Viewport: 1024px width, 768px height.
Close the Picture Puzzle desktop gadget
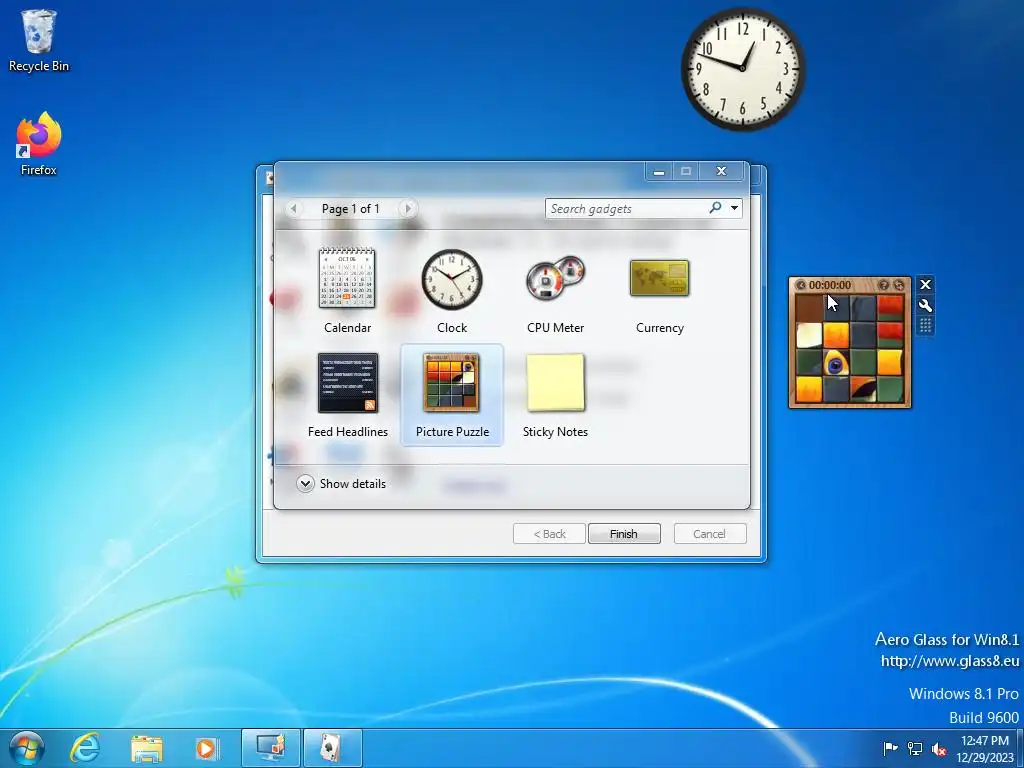tap(925, 285)
